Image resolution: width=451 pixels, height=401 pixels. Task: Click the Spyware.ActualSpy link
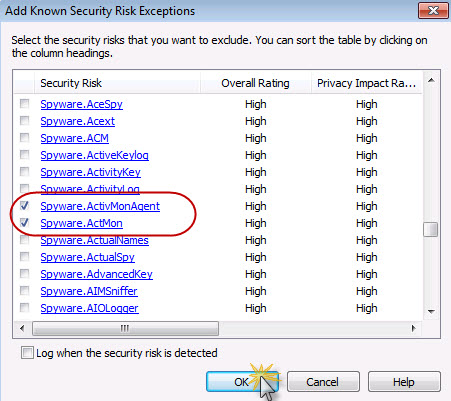88,257
